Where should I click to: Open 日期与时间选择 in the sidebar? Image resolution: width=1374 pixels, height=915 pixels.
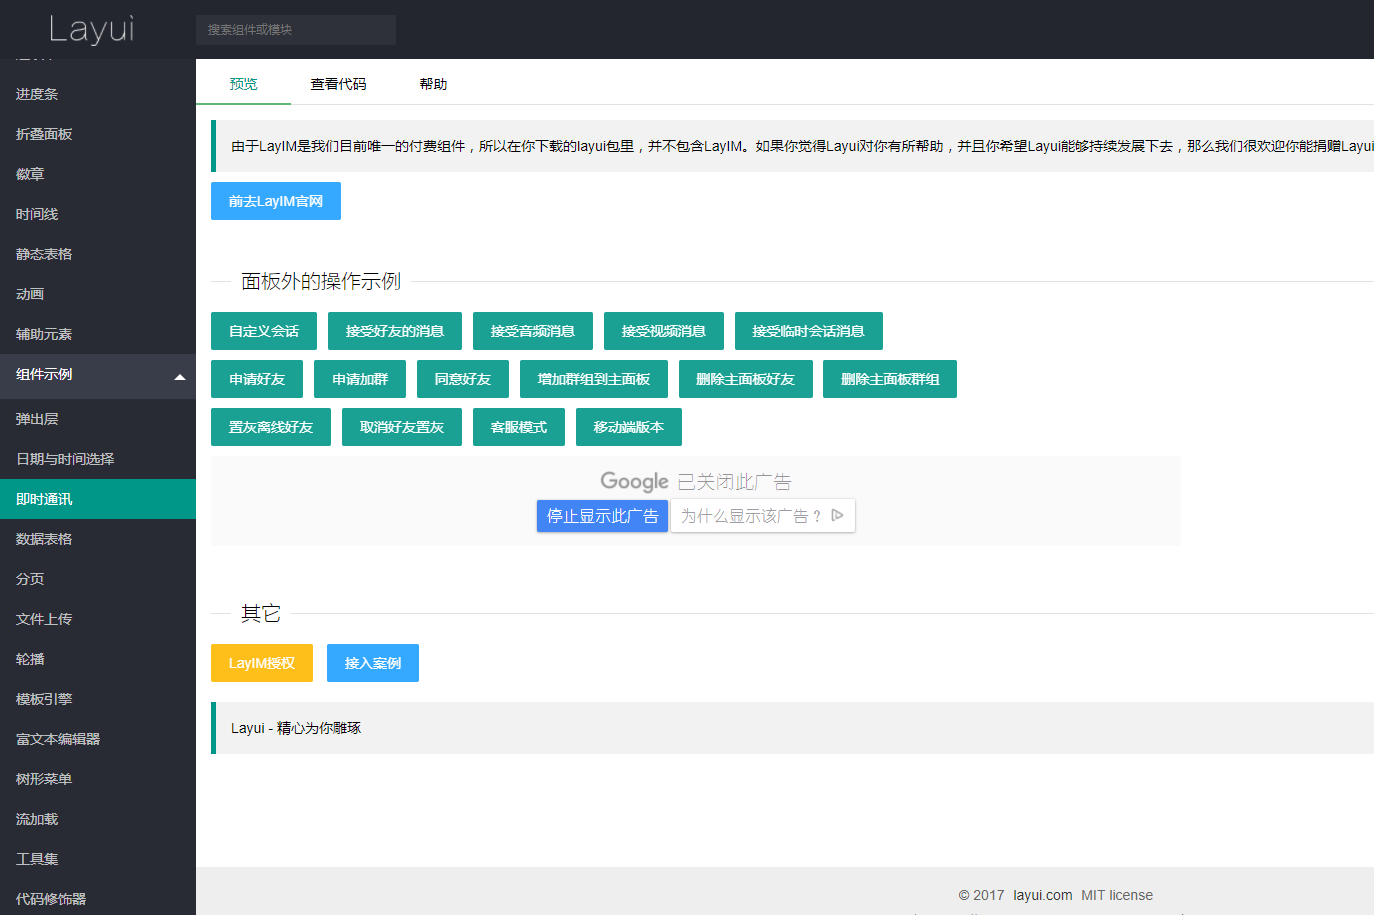click(98, 459)
